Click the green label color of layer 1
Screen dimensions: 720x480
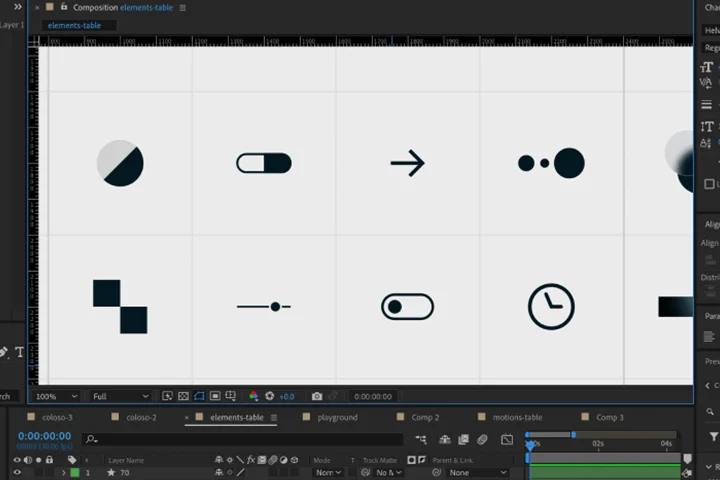(74, 472)
